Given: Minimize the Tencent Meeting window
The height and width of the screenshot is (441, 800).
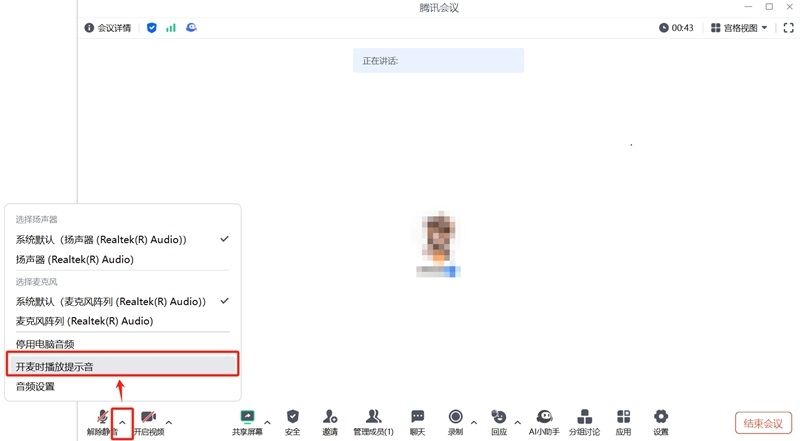Looking at the screenshot, I should [x=748, y=7].
